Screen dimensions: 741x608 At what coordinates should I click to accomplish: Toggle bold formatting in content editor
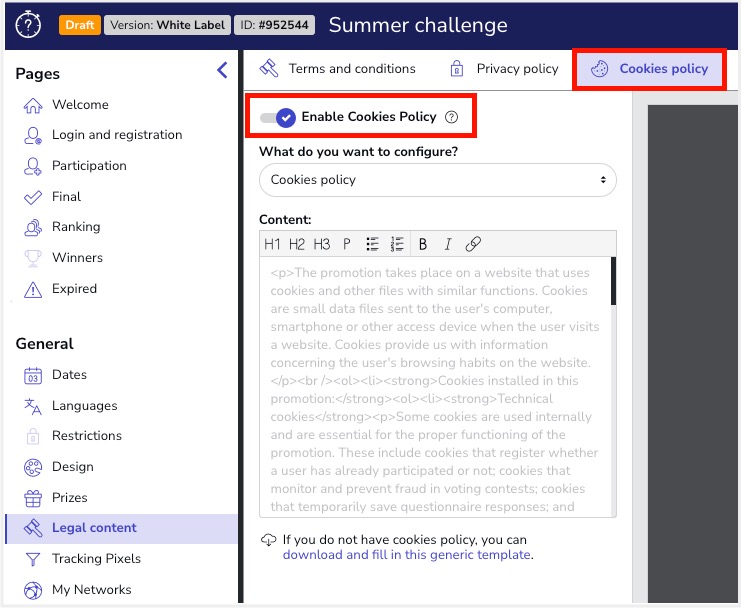point(423,244)
